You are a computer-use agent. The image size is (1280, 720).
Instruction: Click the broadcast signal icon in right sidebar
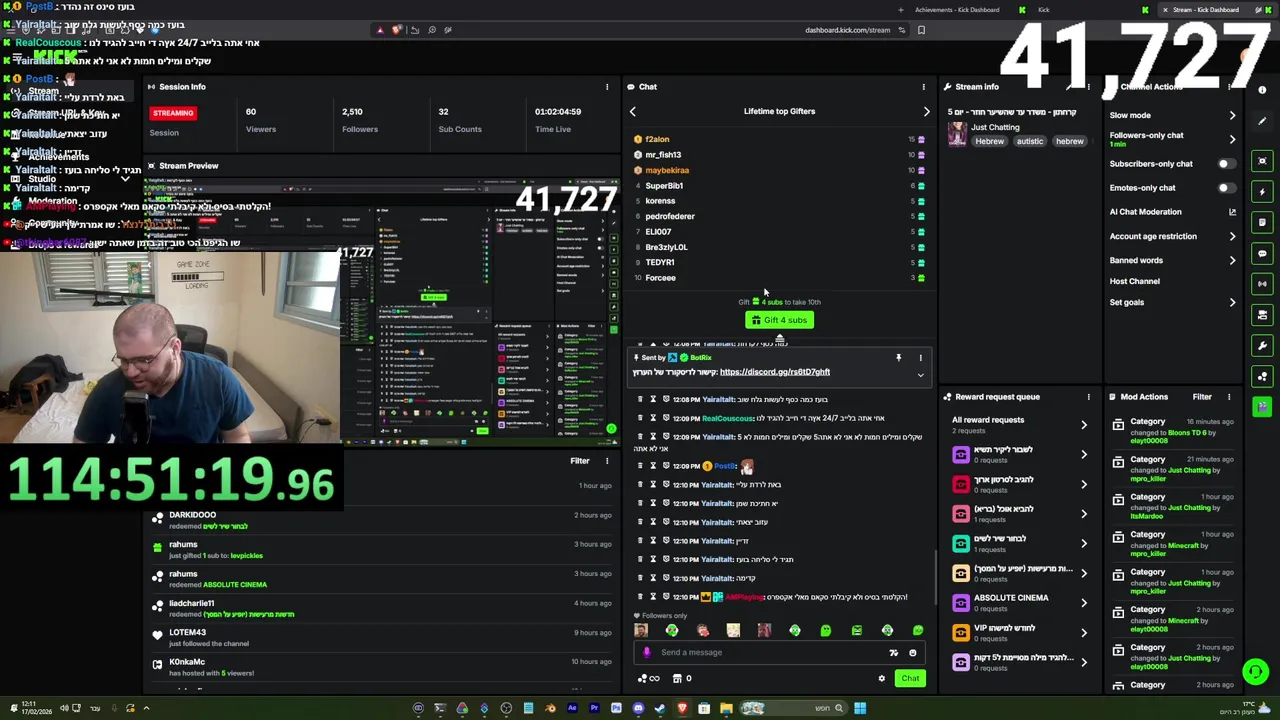(x=1262, y=284)
